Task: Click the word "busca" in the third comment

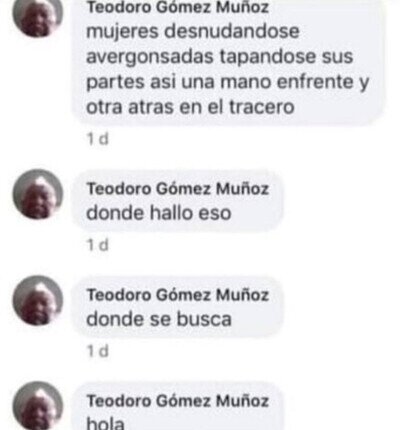Action: (204, 319)
